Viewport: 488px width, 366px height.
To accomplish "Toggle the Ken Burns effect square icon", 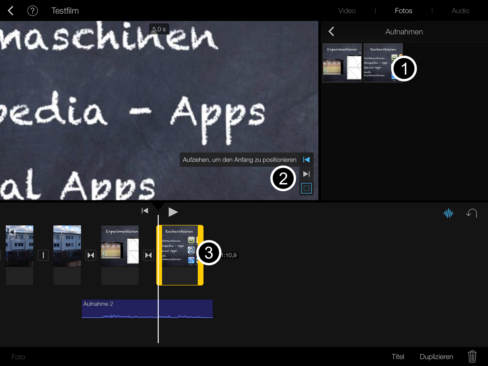I will point(306,188).
